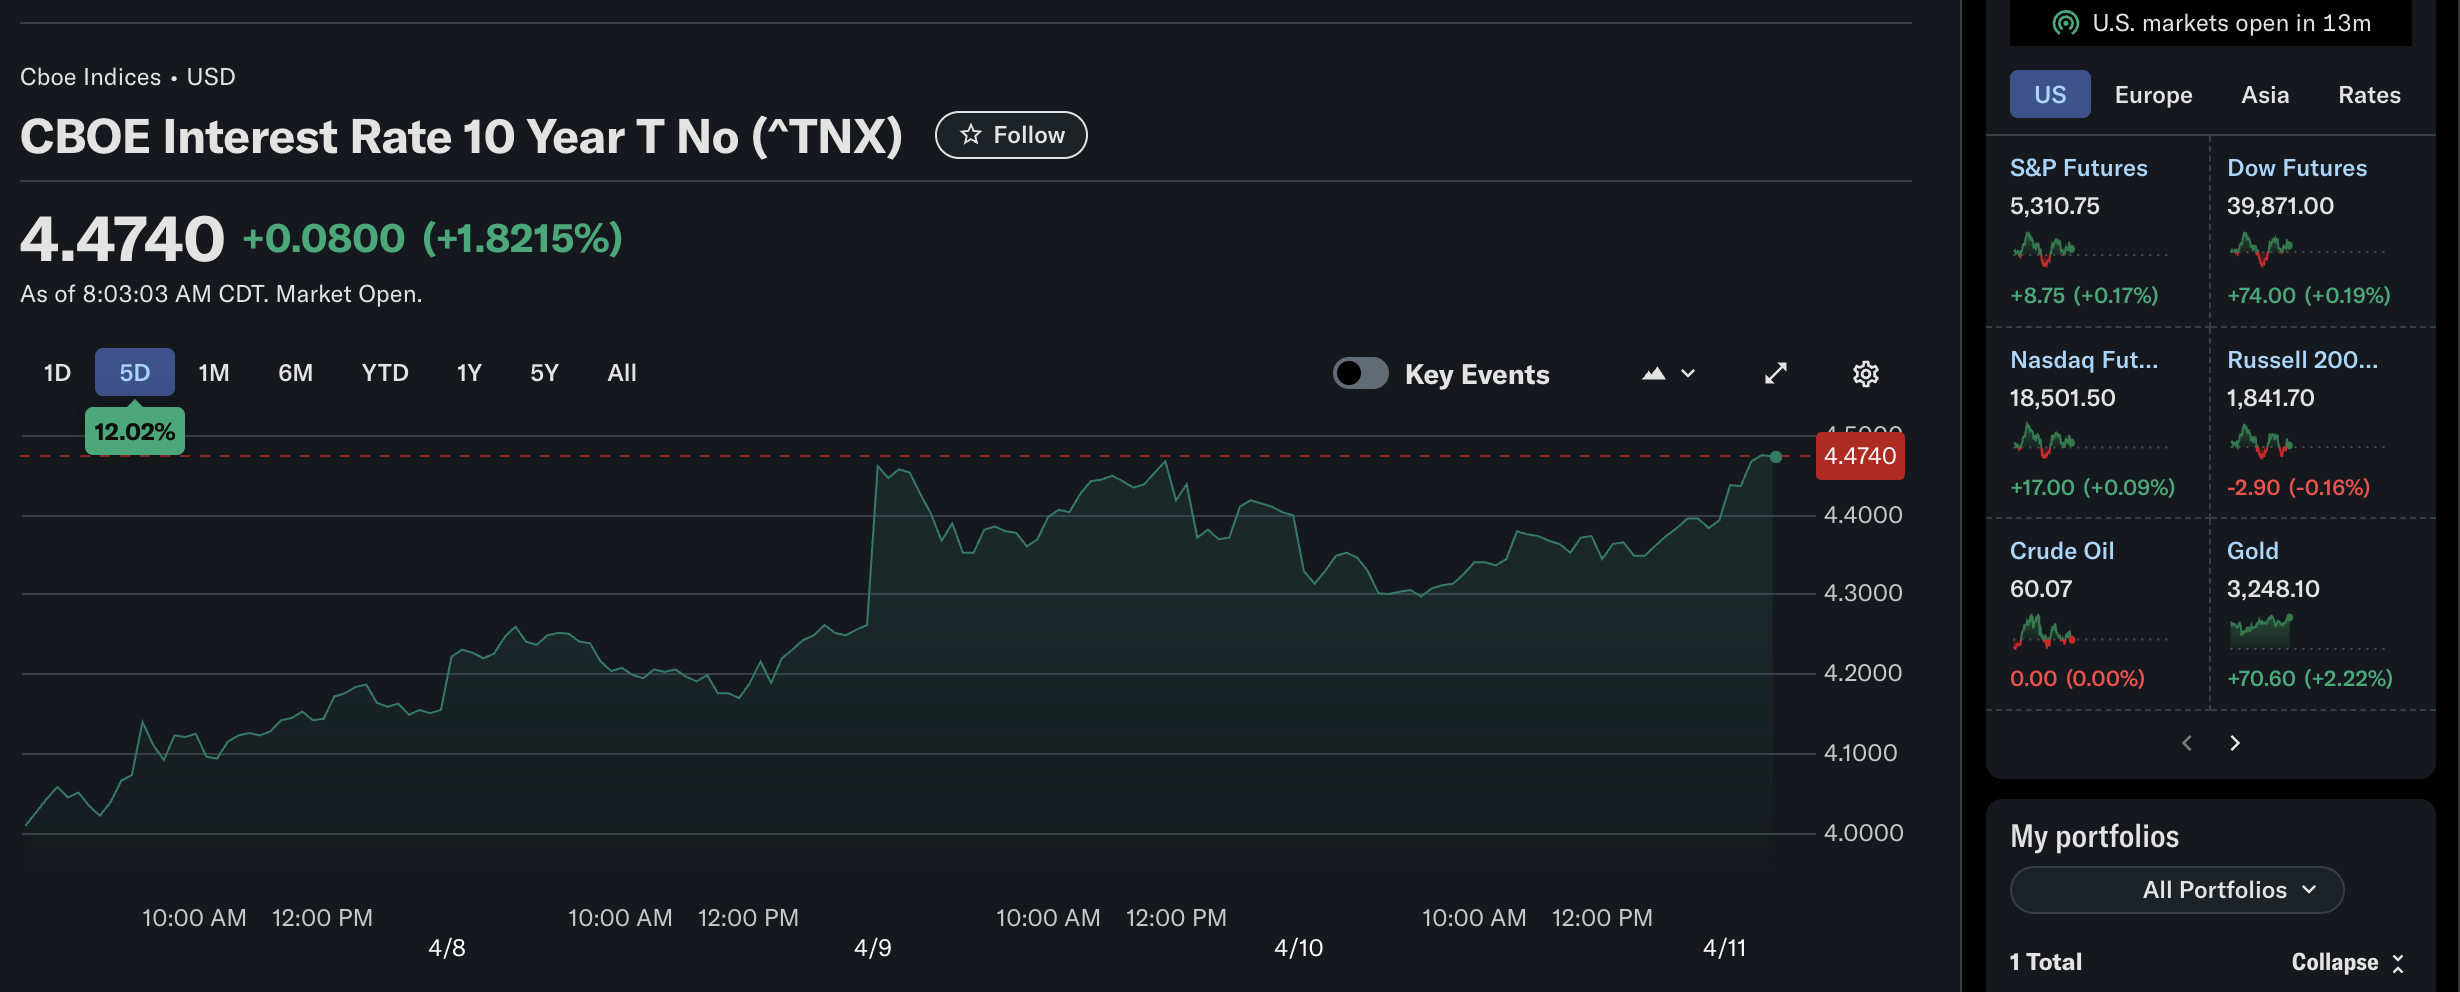Open the All Portfolios dropdown
The height and width of the screenshot is (992, 2460).
[2177, 890]
